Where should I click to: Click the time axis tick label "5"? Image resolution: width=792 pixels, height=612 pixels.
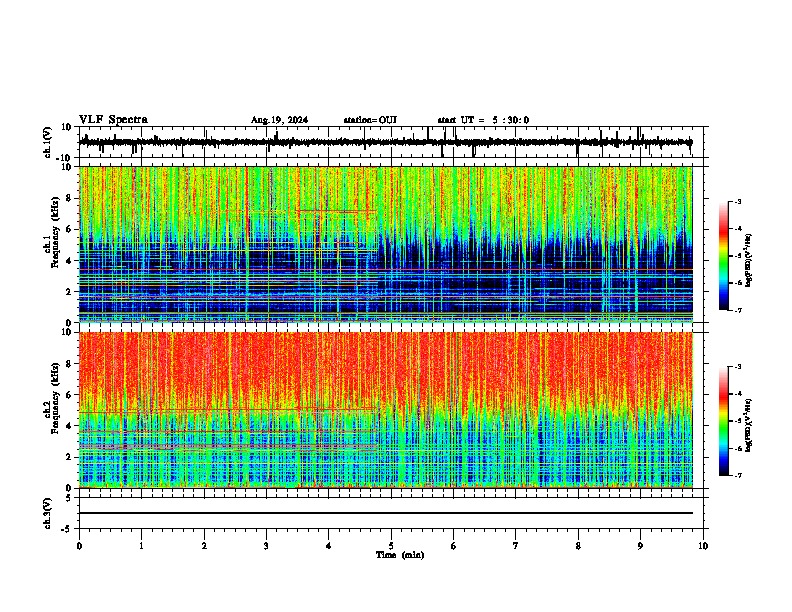point(391,546)
